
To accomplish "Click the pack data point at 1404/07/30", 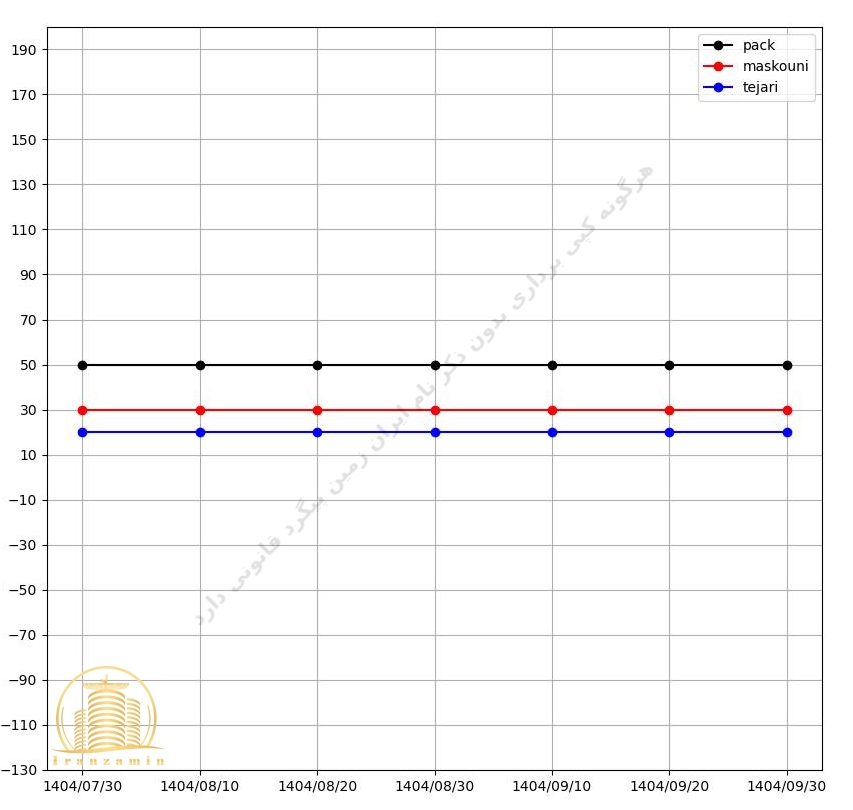I will coord(82,365).
